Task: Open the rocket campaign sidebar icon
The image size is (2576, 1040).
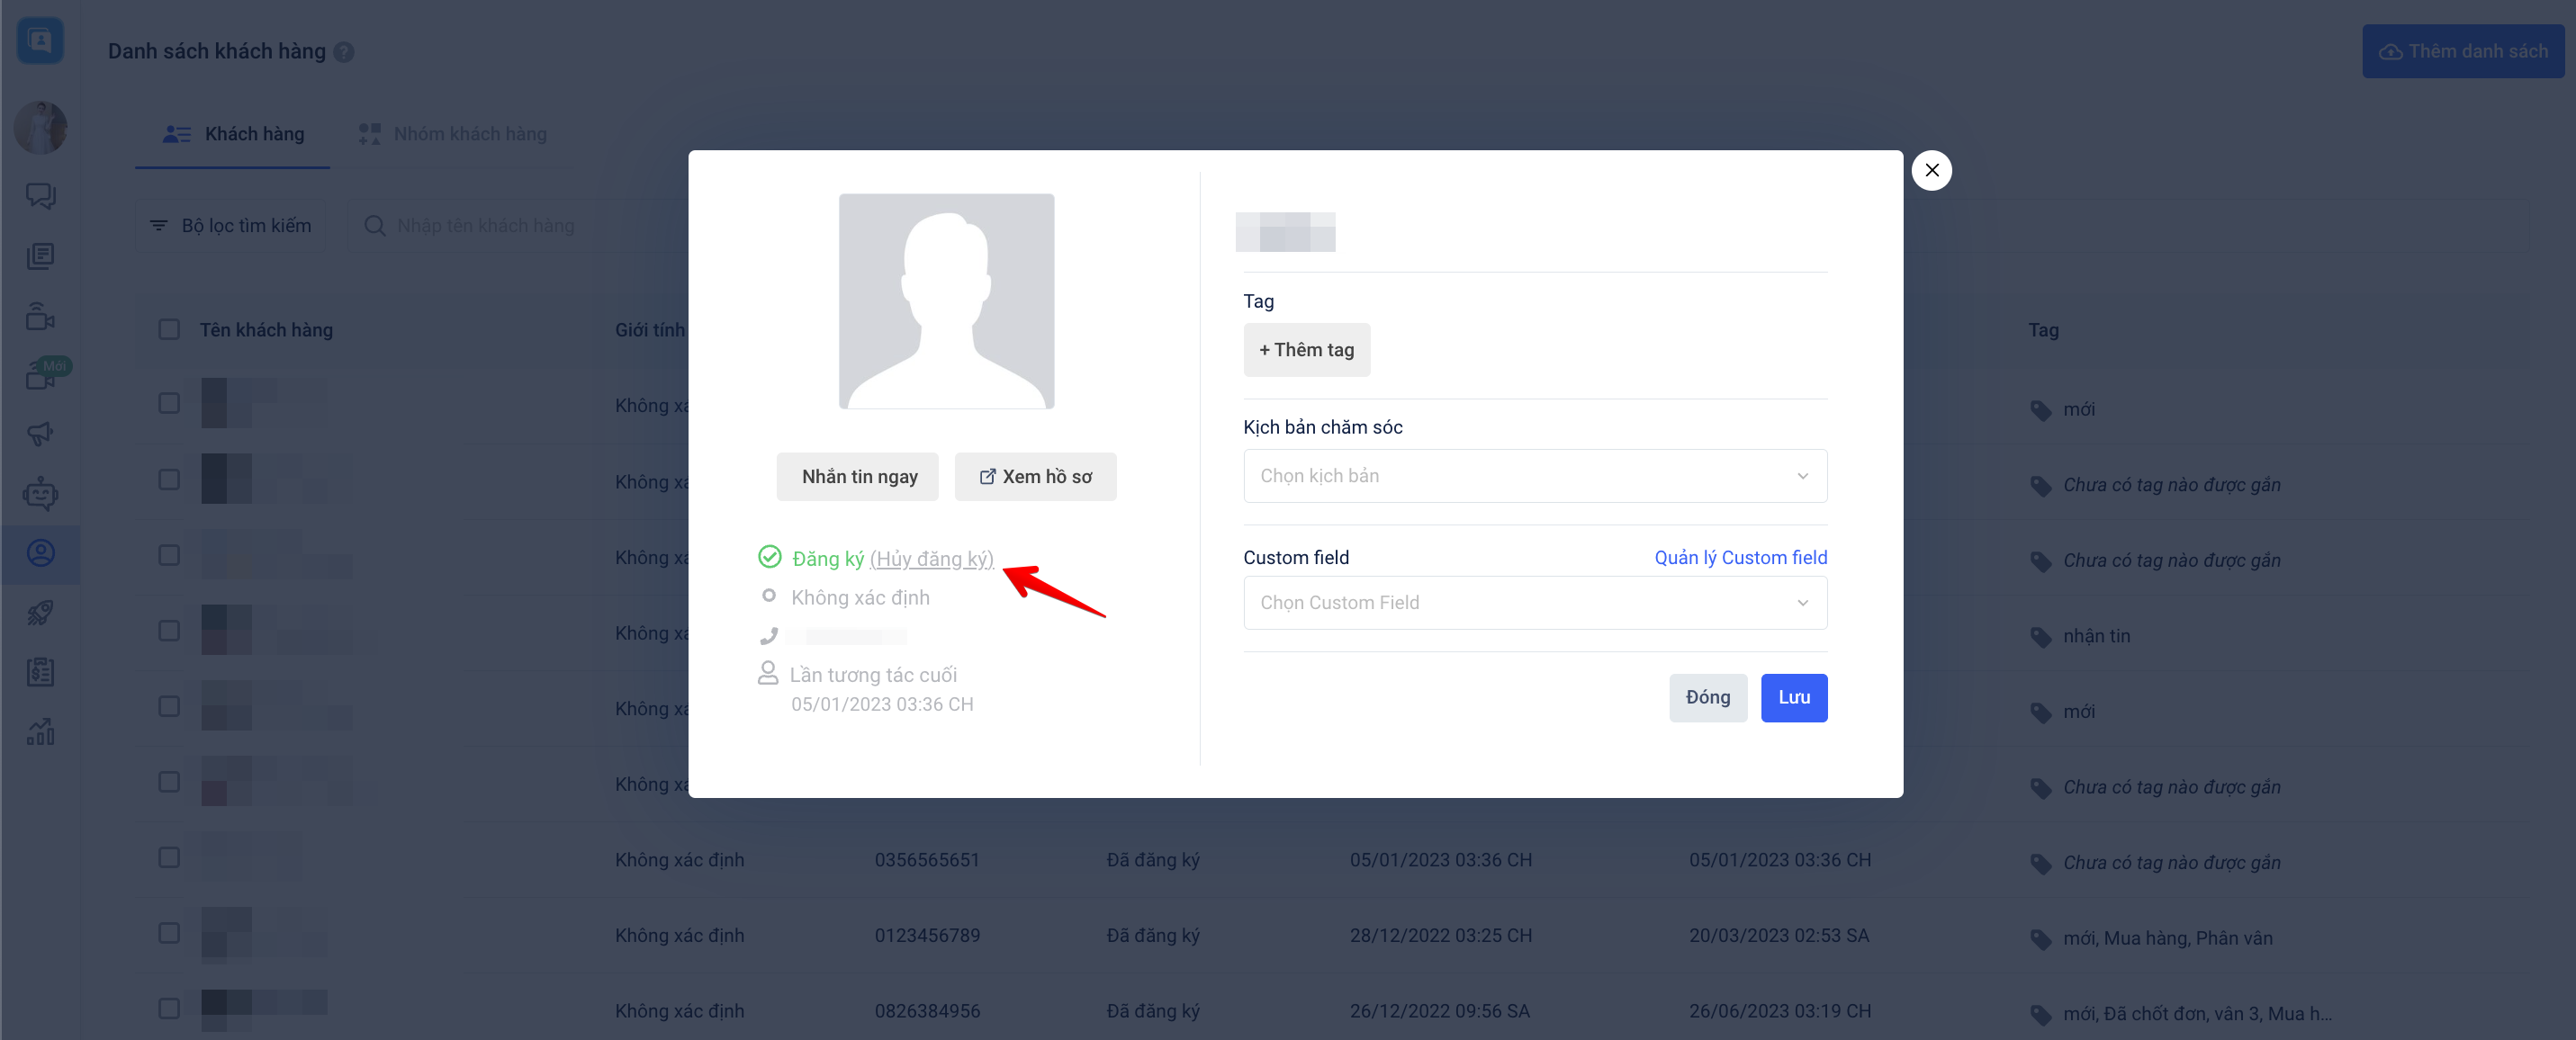Action: [x=40, y=612]
